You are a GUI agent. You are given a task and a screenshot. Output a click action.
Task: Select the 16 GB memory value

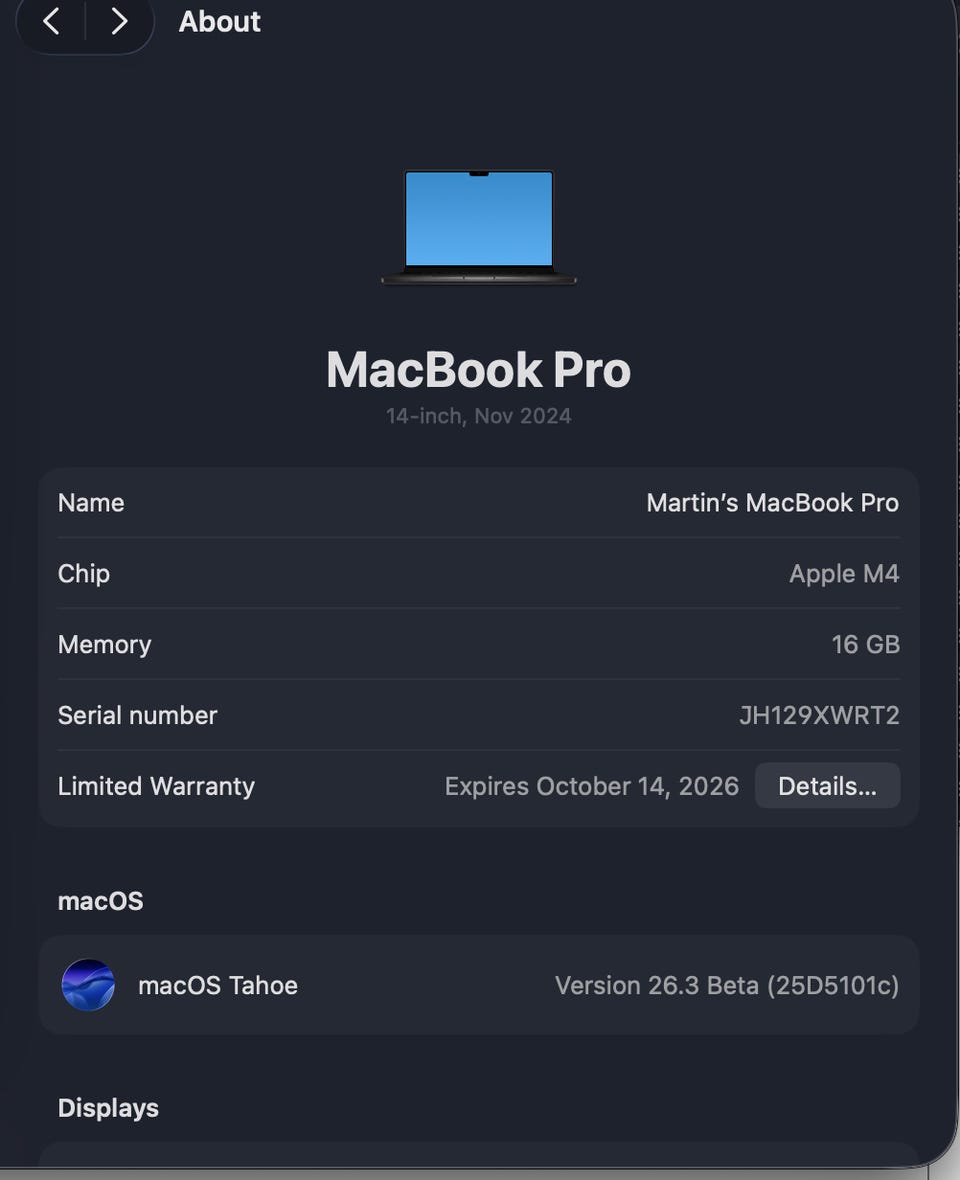click(865, 644)
